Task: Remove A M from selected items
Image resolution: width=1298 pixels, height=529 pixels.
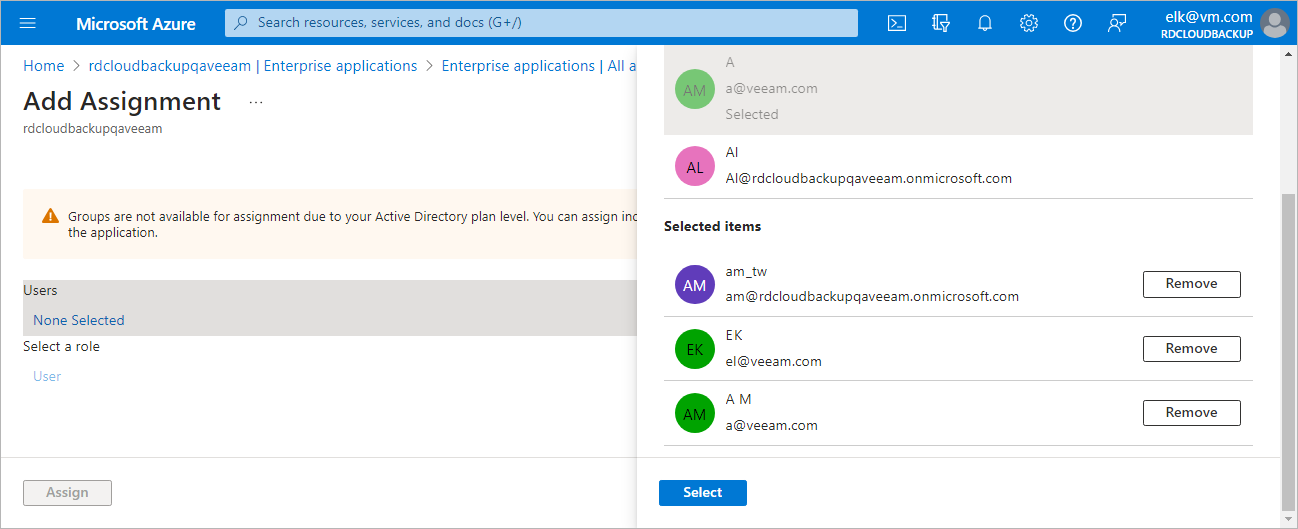Action: [1191, 413]
